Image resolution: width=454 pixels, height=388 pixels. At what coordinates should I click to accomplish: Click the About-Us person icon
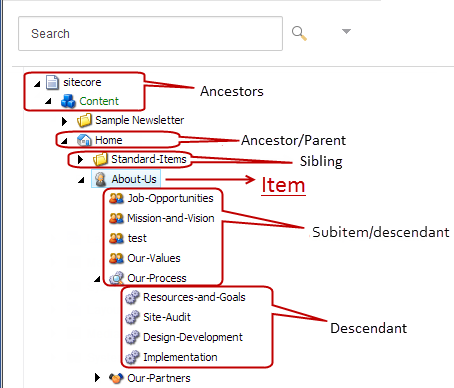[x=101, y=179]
